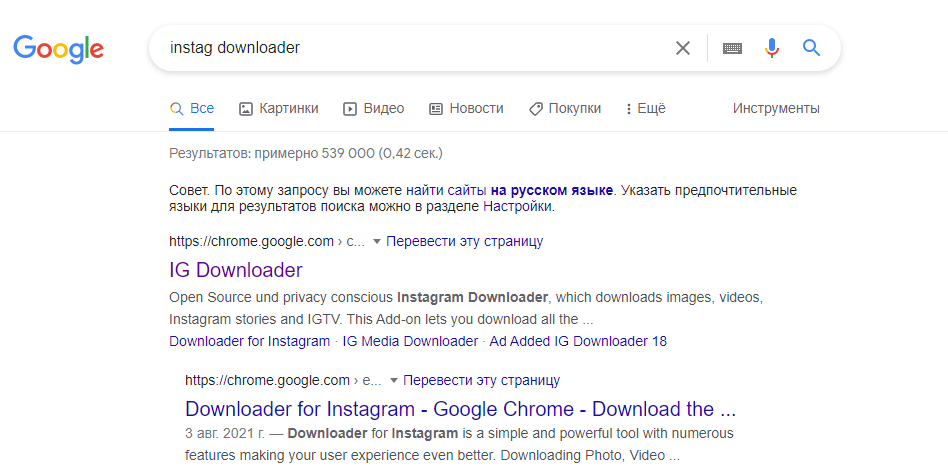This screenshot has height=469, width=948.
Task: Switch to the Картинки tab
Action: 279,109
